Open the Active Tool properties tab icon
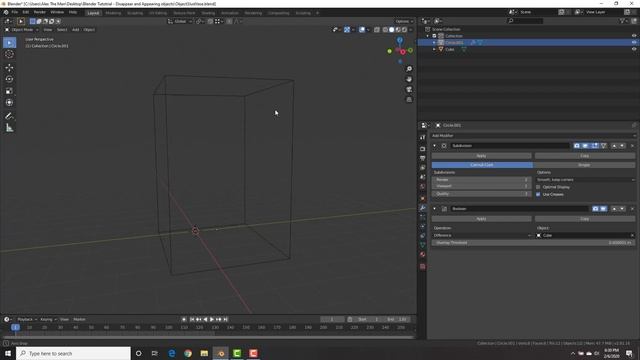The width and height of the screenshot is (640, 360). point(422,138)
